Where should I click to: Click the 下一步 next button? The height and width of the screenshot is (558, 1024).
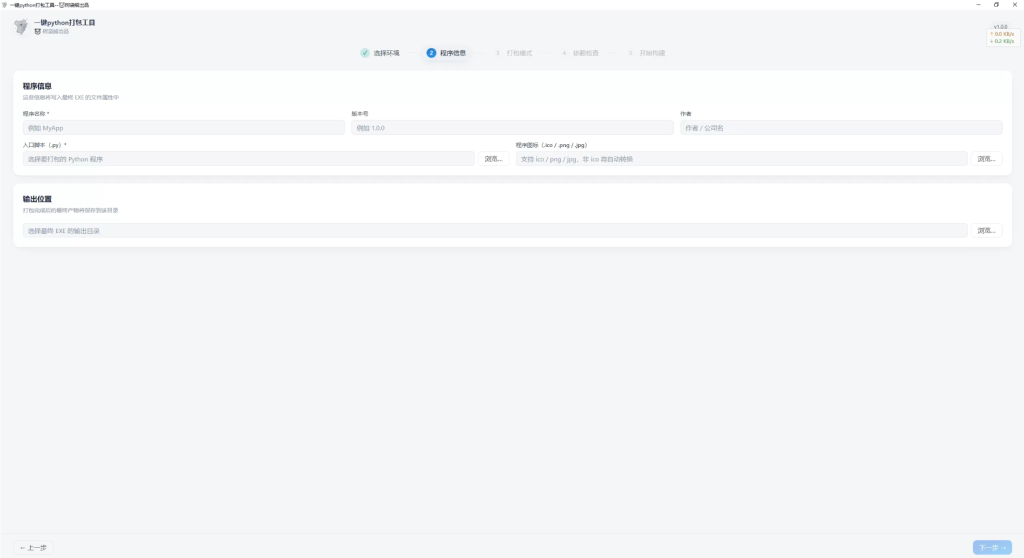pyautogui.click(x=992, y=548)
